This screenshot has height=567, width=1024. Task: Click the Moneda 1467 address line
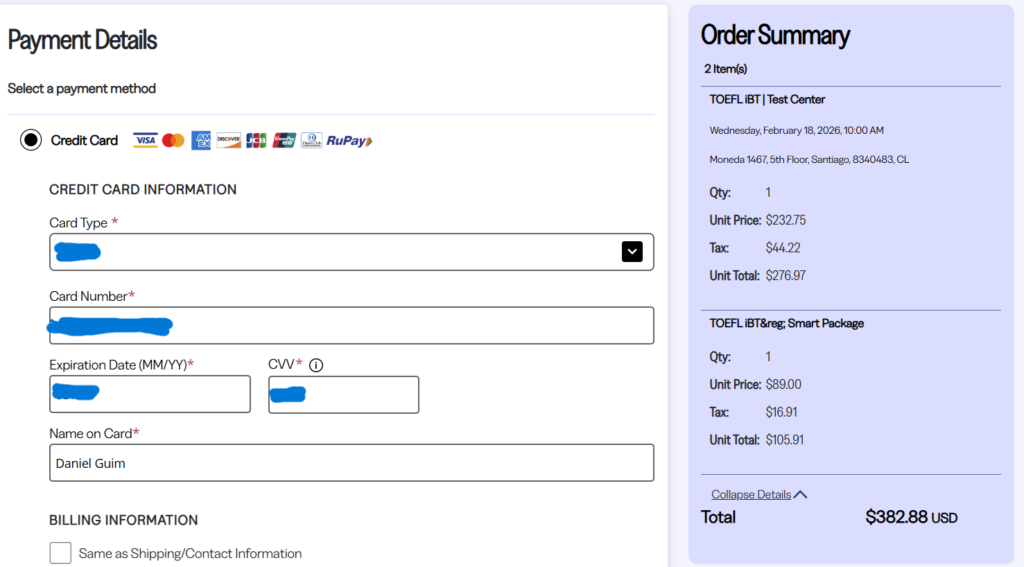pyautogui.click(x=809, y=159)
